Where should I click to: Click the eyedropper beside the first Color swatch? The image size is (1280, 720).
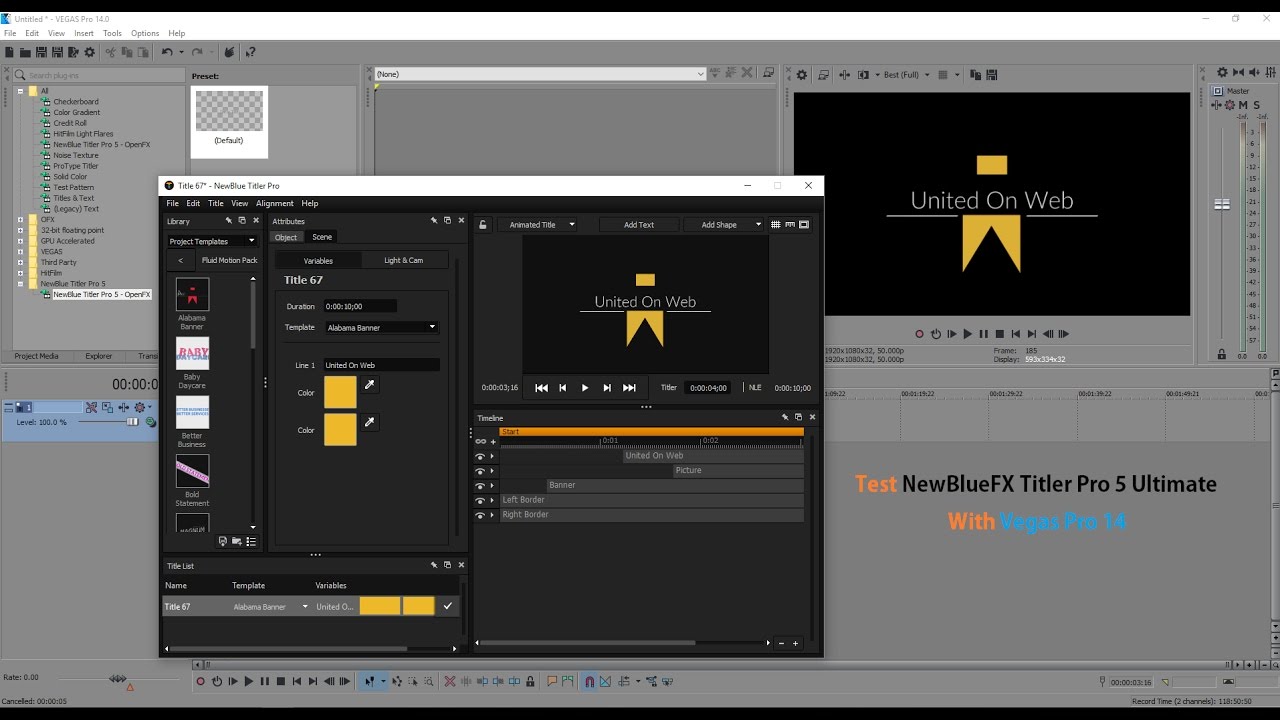coord(370,385)
